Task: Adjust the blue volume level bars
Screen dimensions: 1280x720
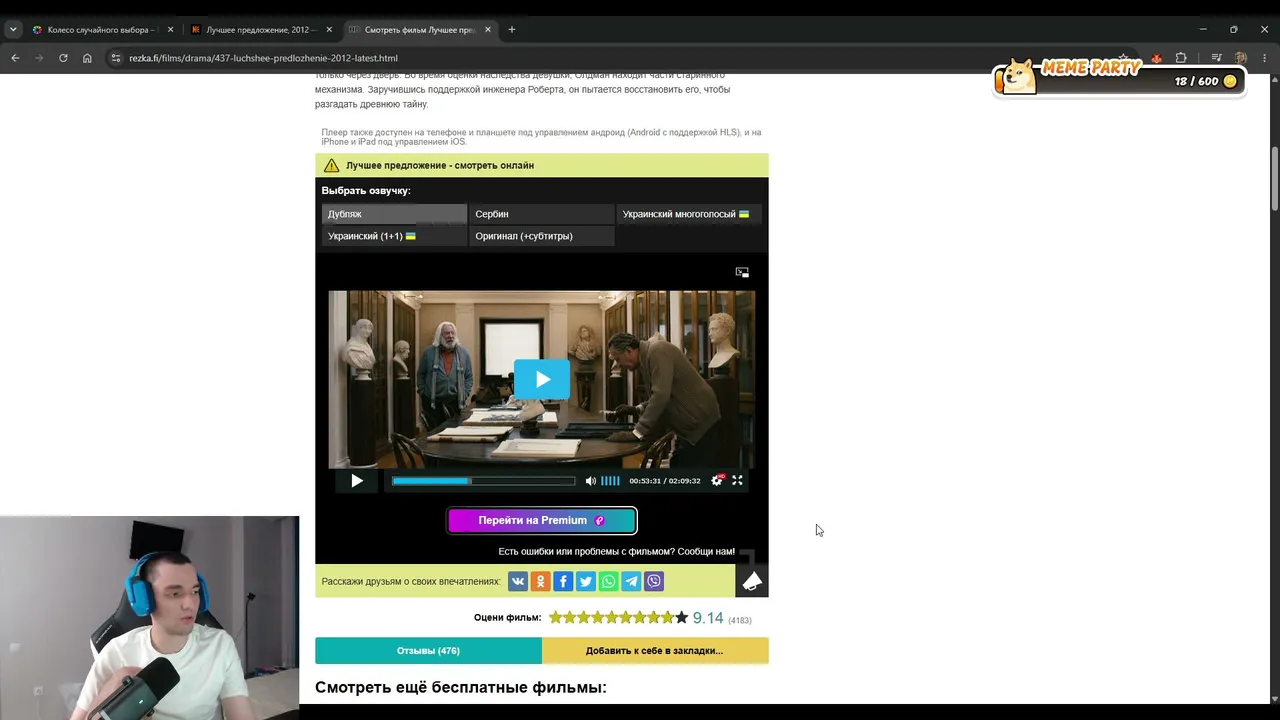Action: [610, 481]
